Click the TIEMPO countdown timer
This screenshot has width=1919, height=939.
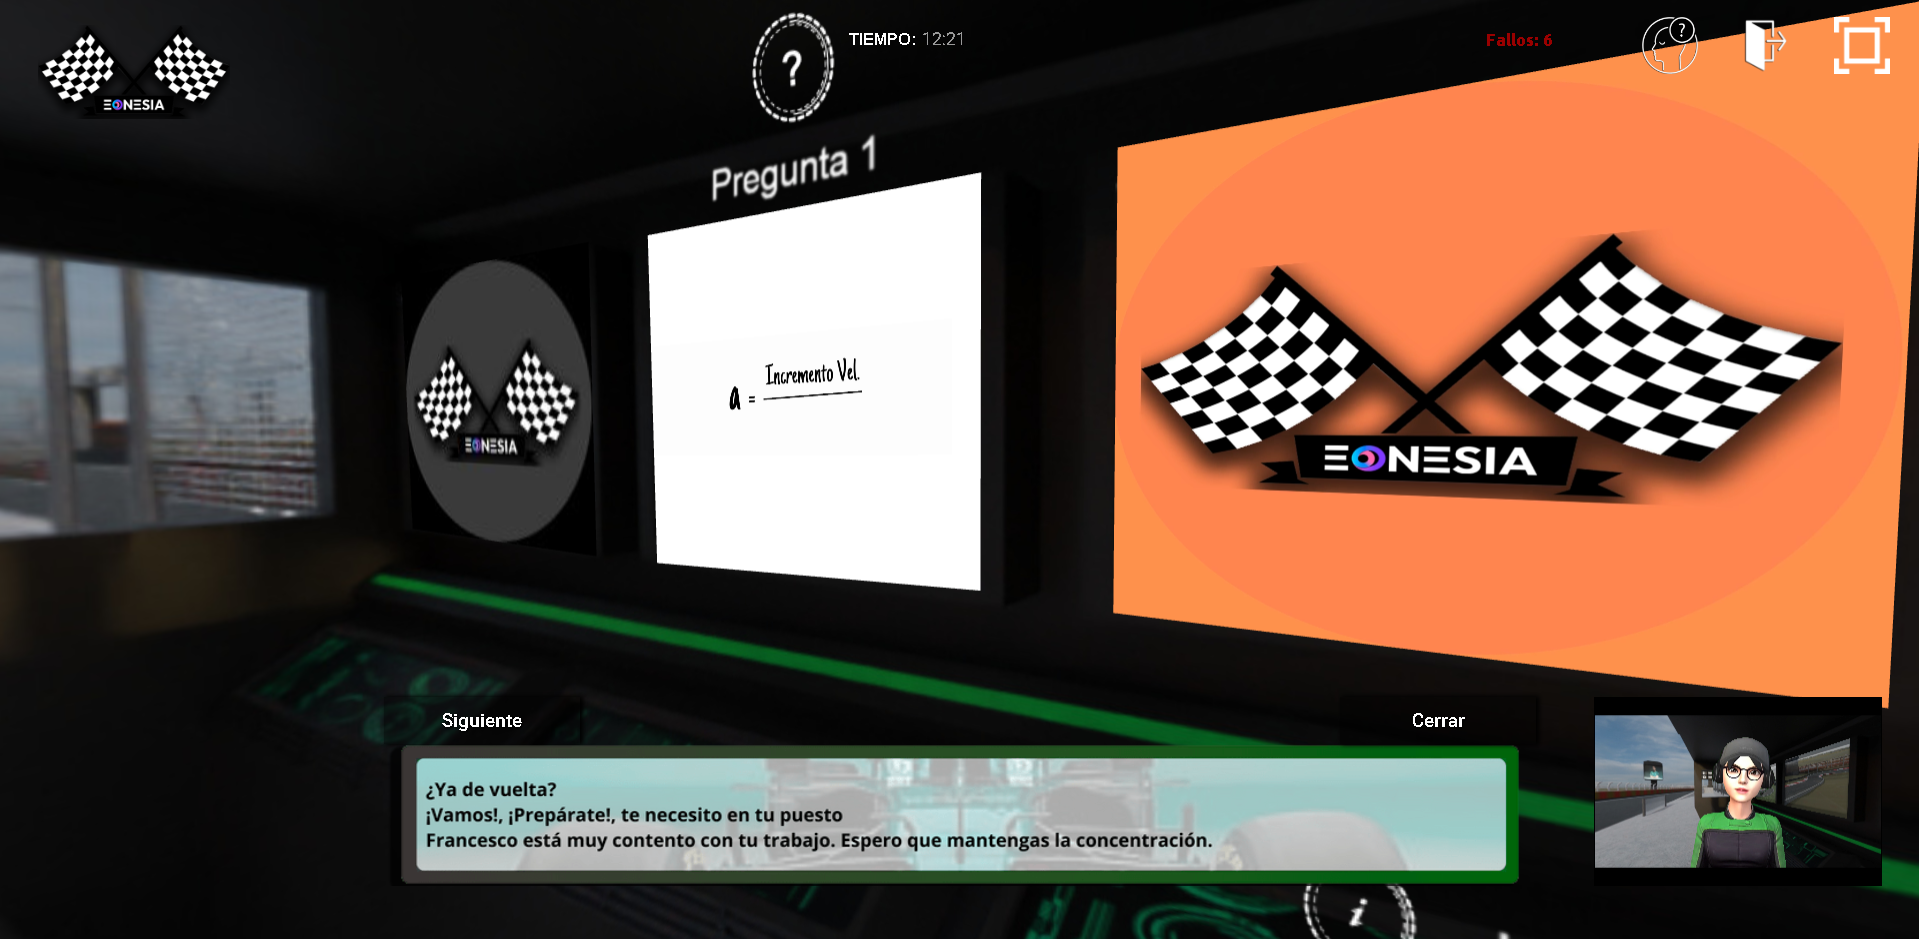(906, 39)
